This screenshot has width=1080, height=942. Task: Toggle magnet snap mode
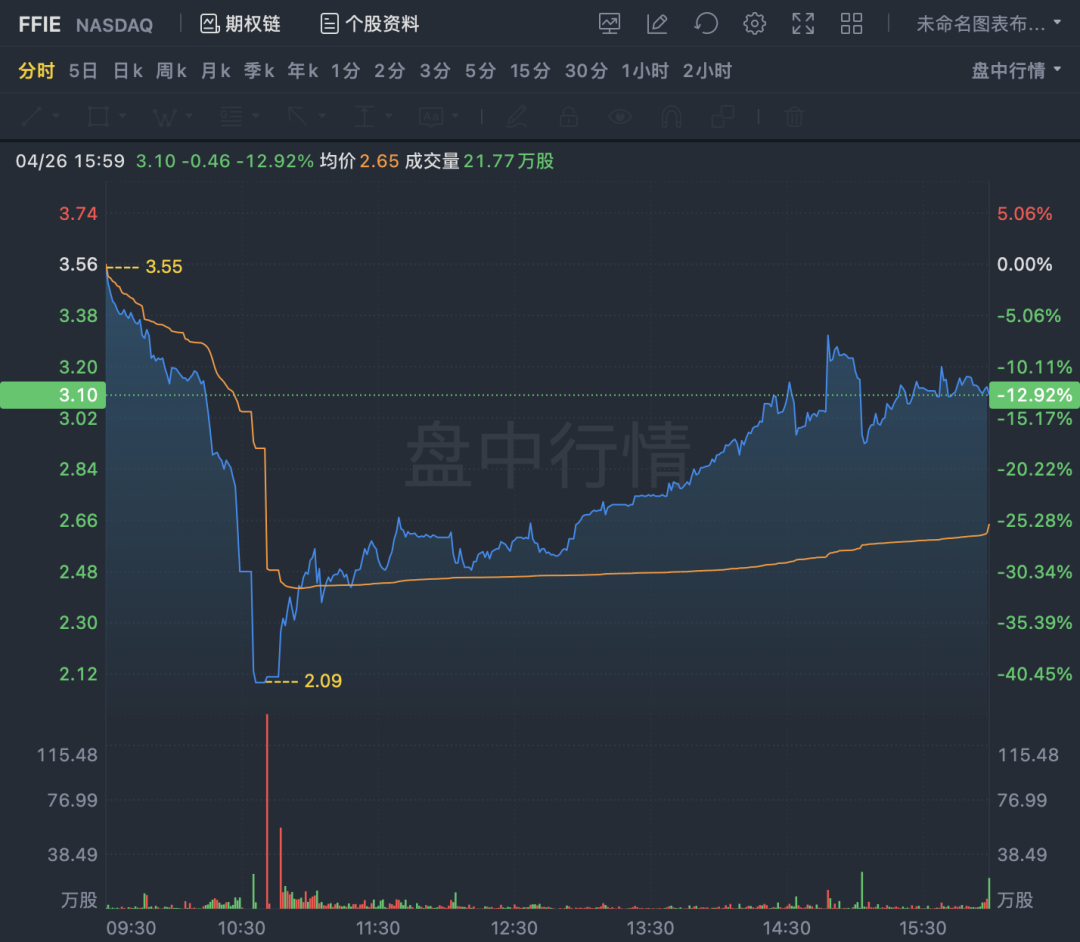click(x=670, y=117)
